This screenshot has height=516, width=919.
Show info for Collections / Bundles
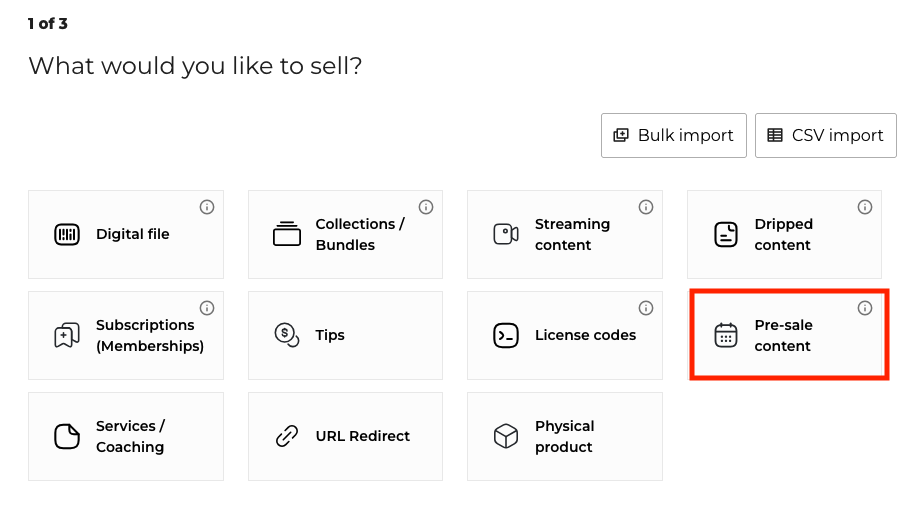pos(426,207)
